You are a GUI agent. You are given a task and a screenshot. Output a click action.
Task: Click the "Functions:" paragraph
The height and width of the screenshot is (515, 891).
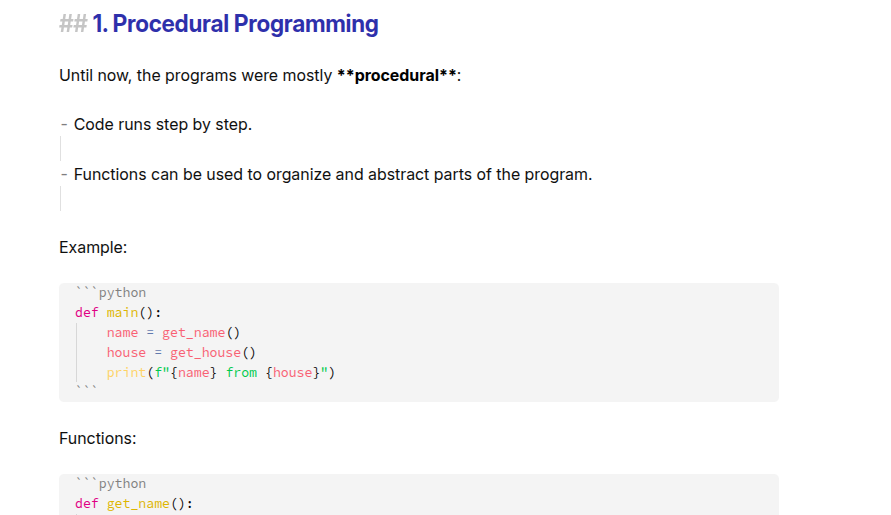[x=98, y=438]
